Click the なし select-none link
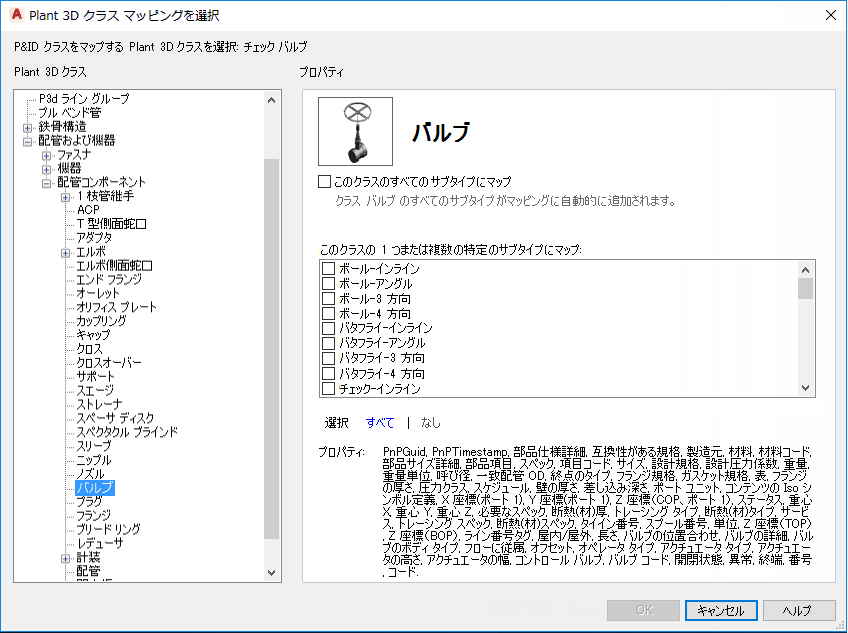The image size is (848, 633). pyautogui.click(x=430, y=423)
